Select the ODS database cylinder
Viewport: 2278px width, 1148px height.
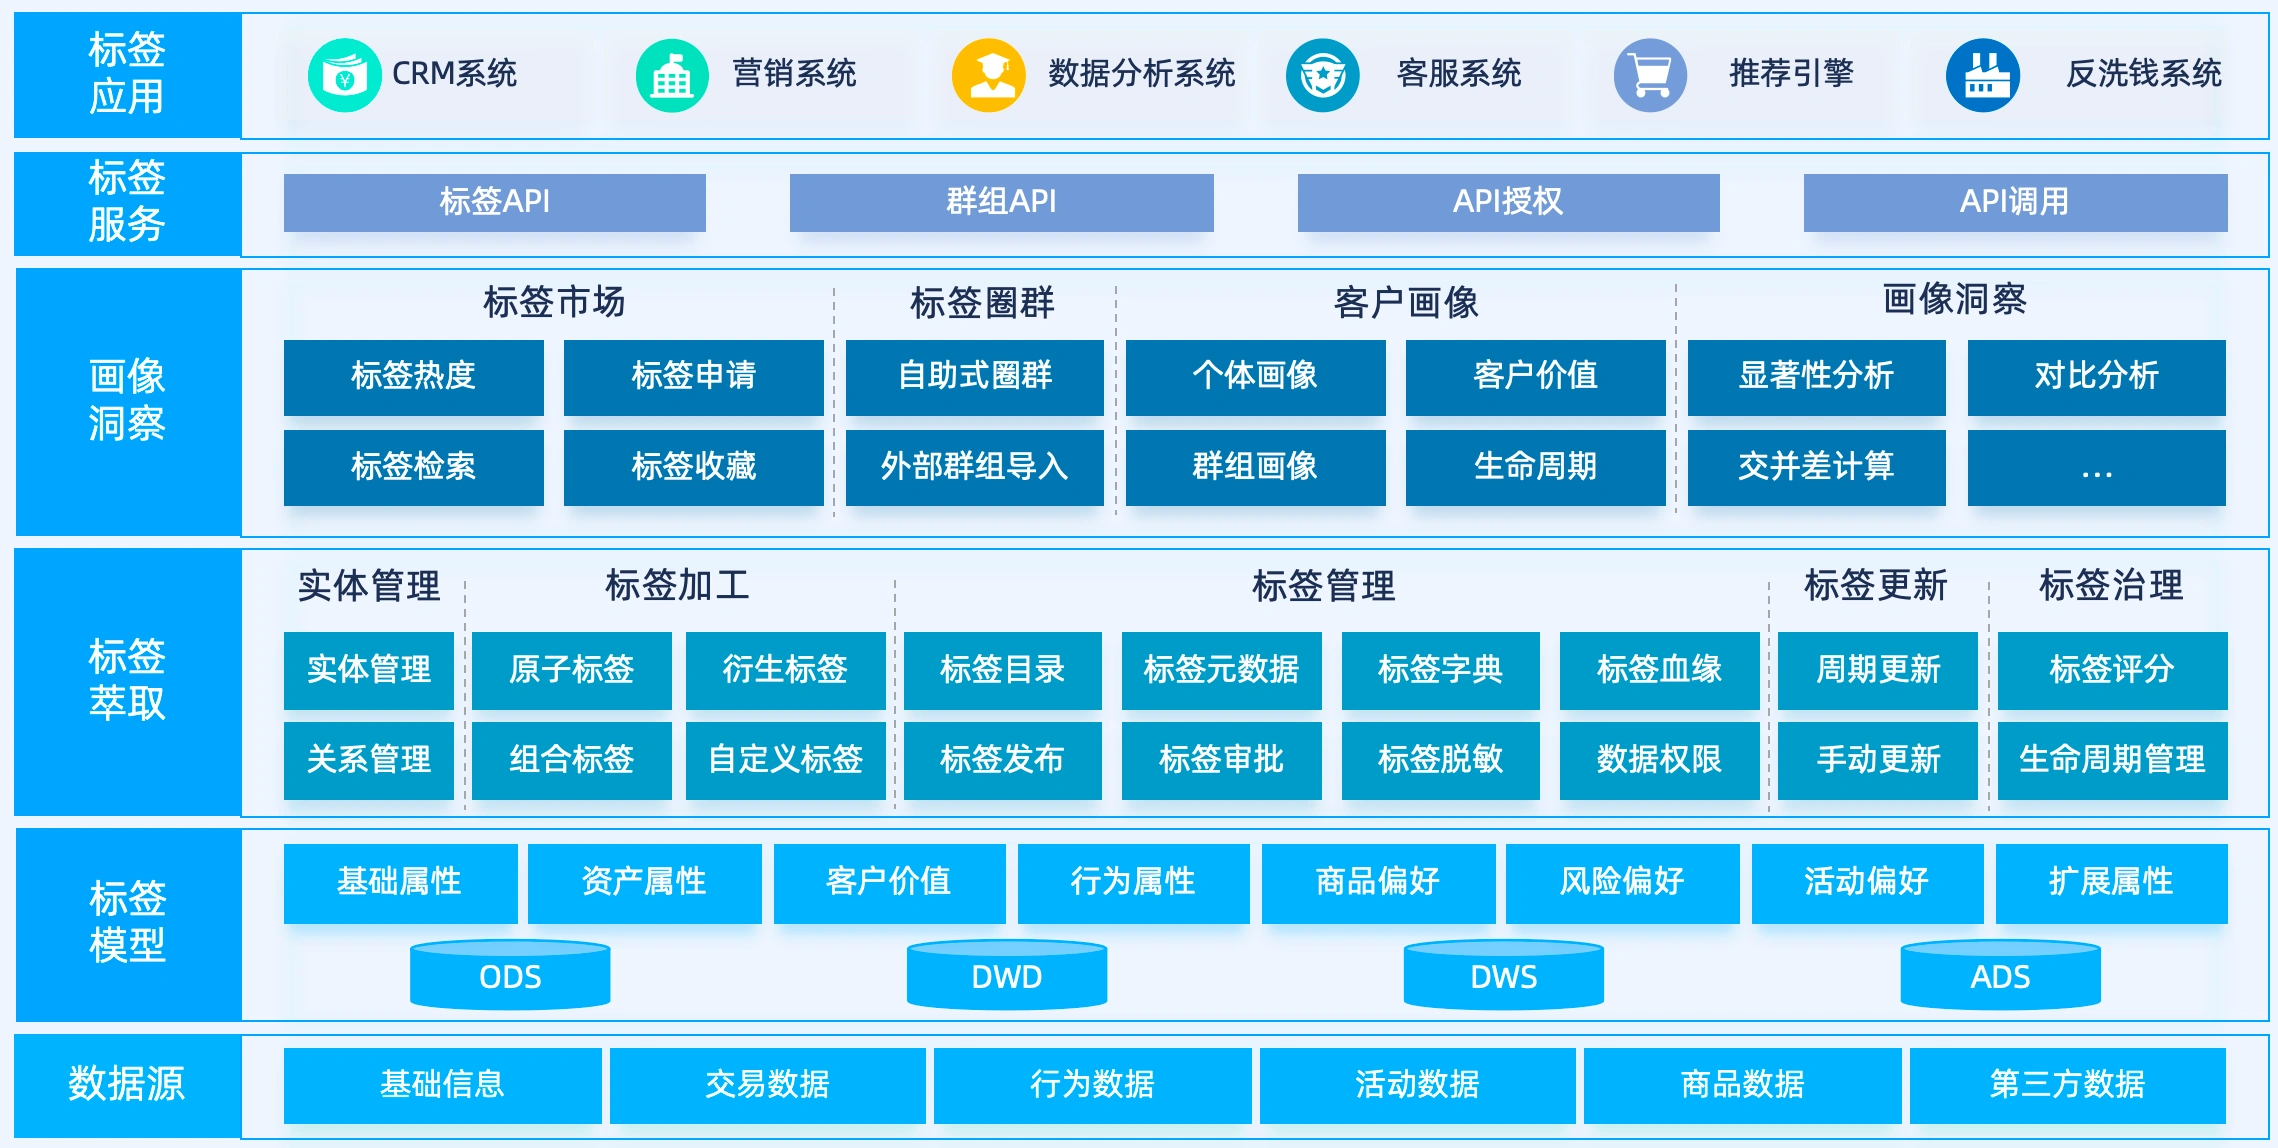click(x=510, y=974)
